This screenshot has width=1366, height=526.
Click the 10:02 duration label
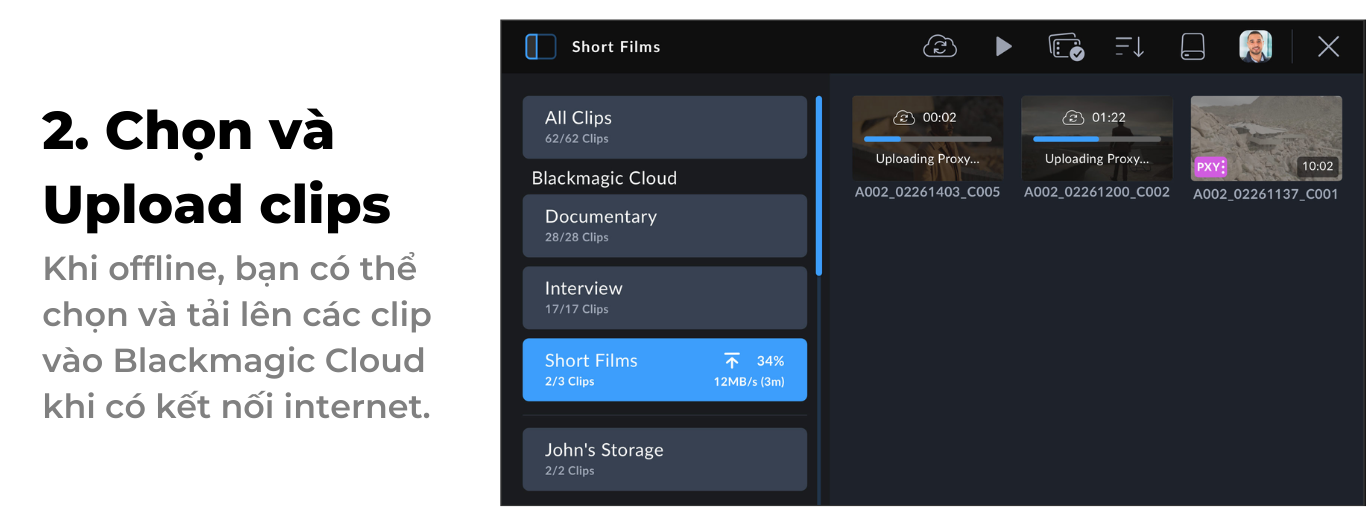1317,167
